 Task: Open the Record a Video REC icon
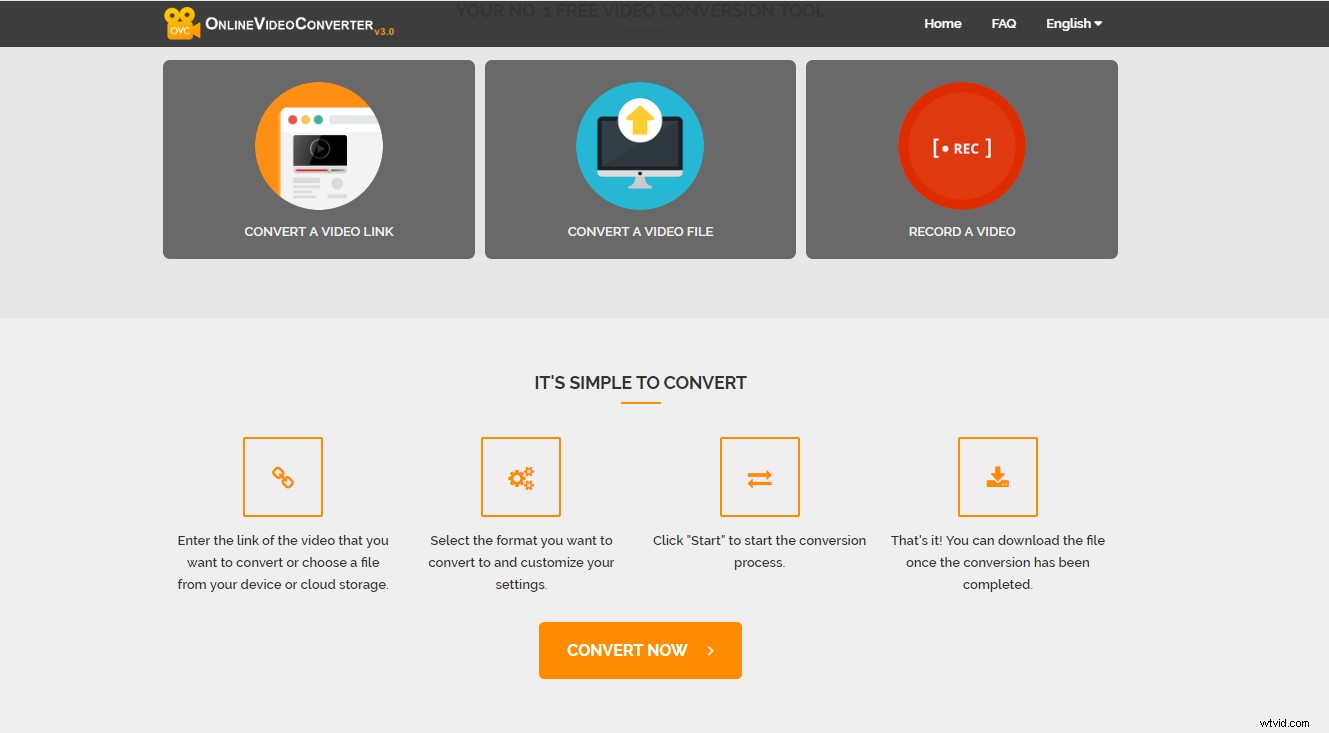coord(961,145)
